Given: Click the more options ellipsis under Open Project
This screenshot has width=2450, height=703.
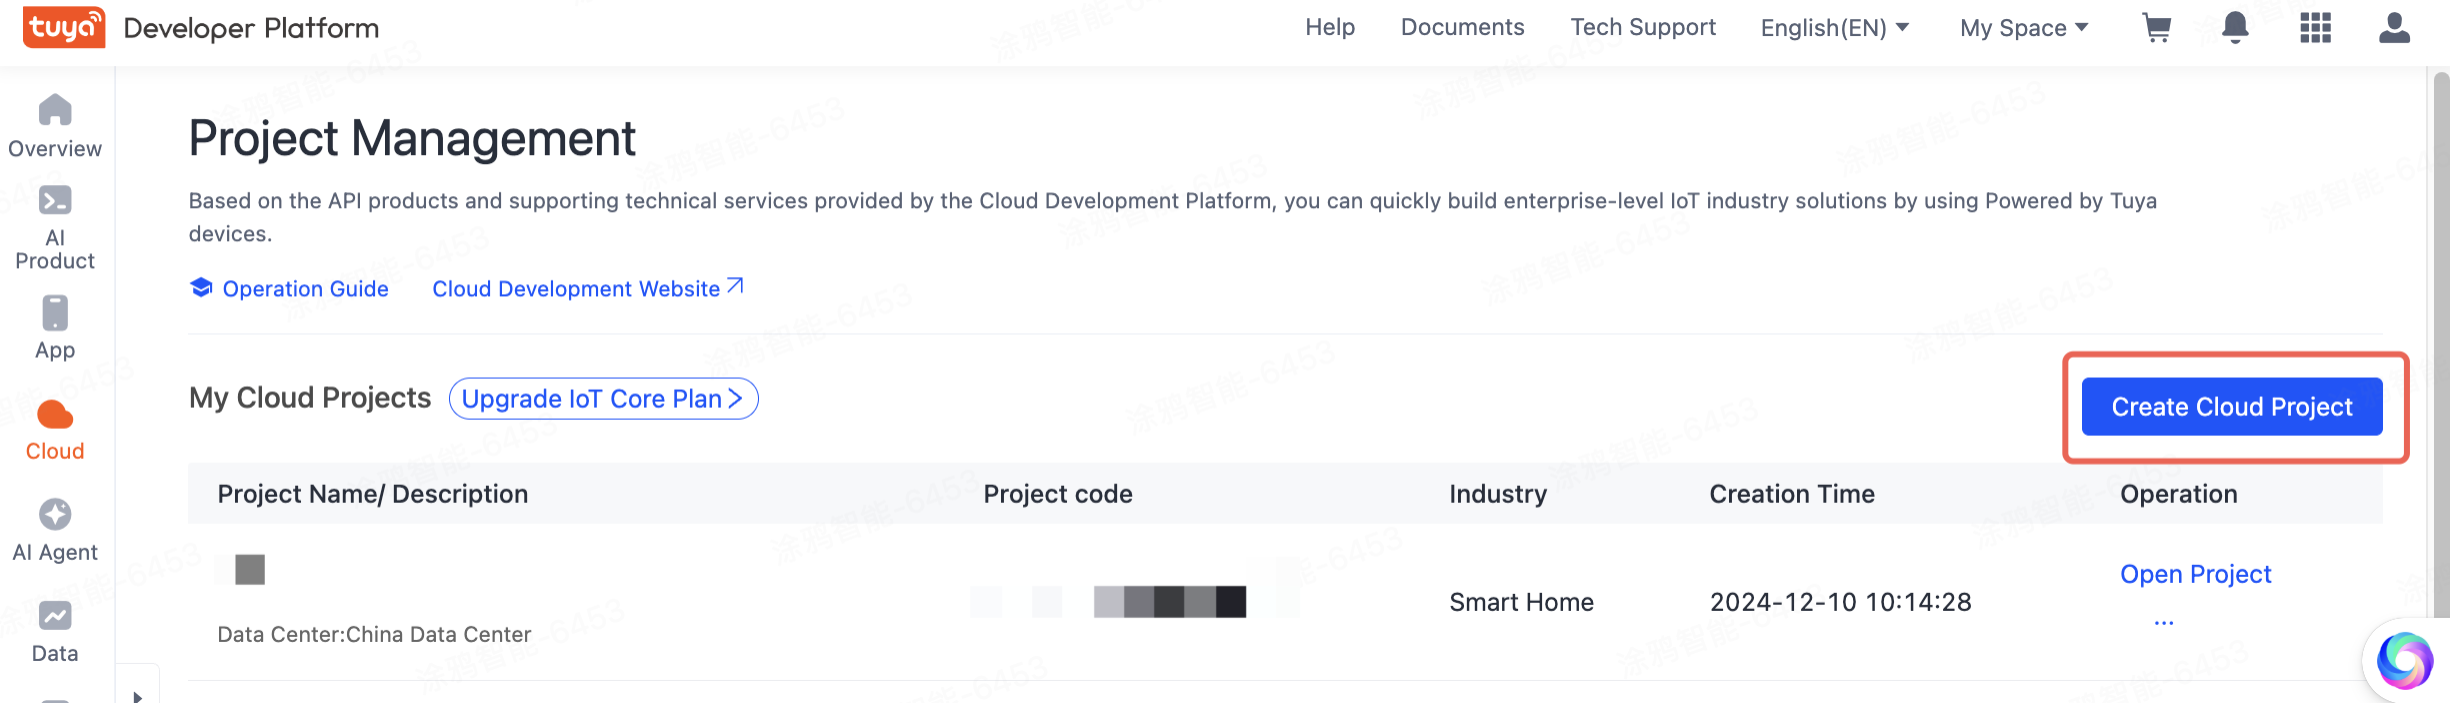Looking at the screenshot, I should pos(2164,622).
